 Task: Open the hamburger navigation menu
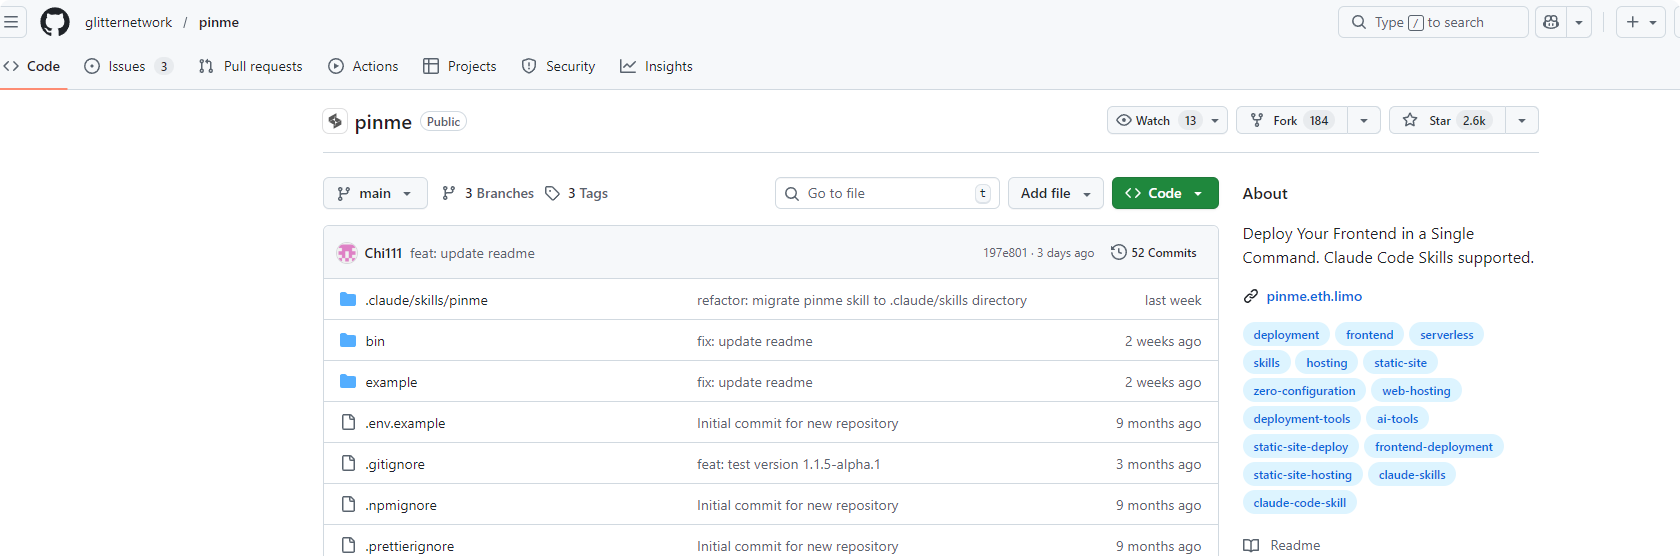tap(12, 22)
